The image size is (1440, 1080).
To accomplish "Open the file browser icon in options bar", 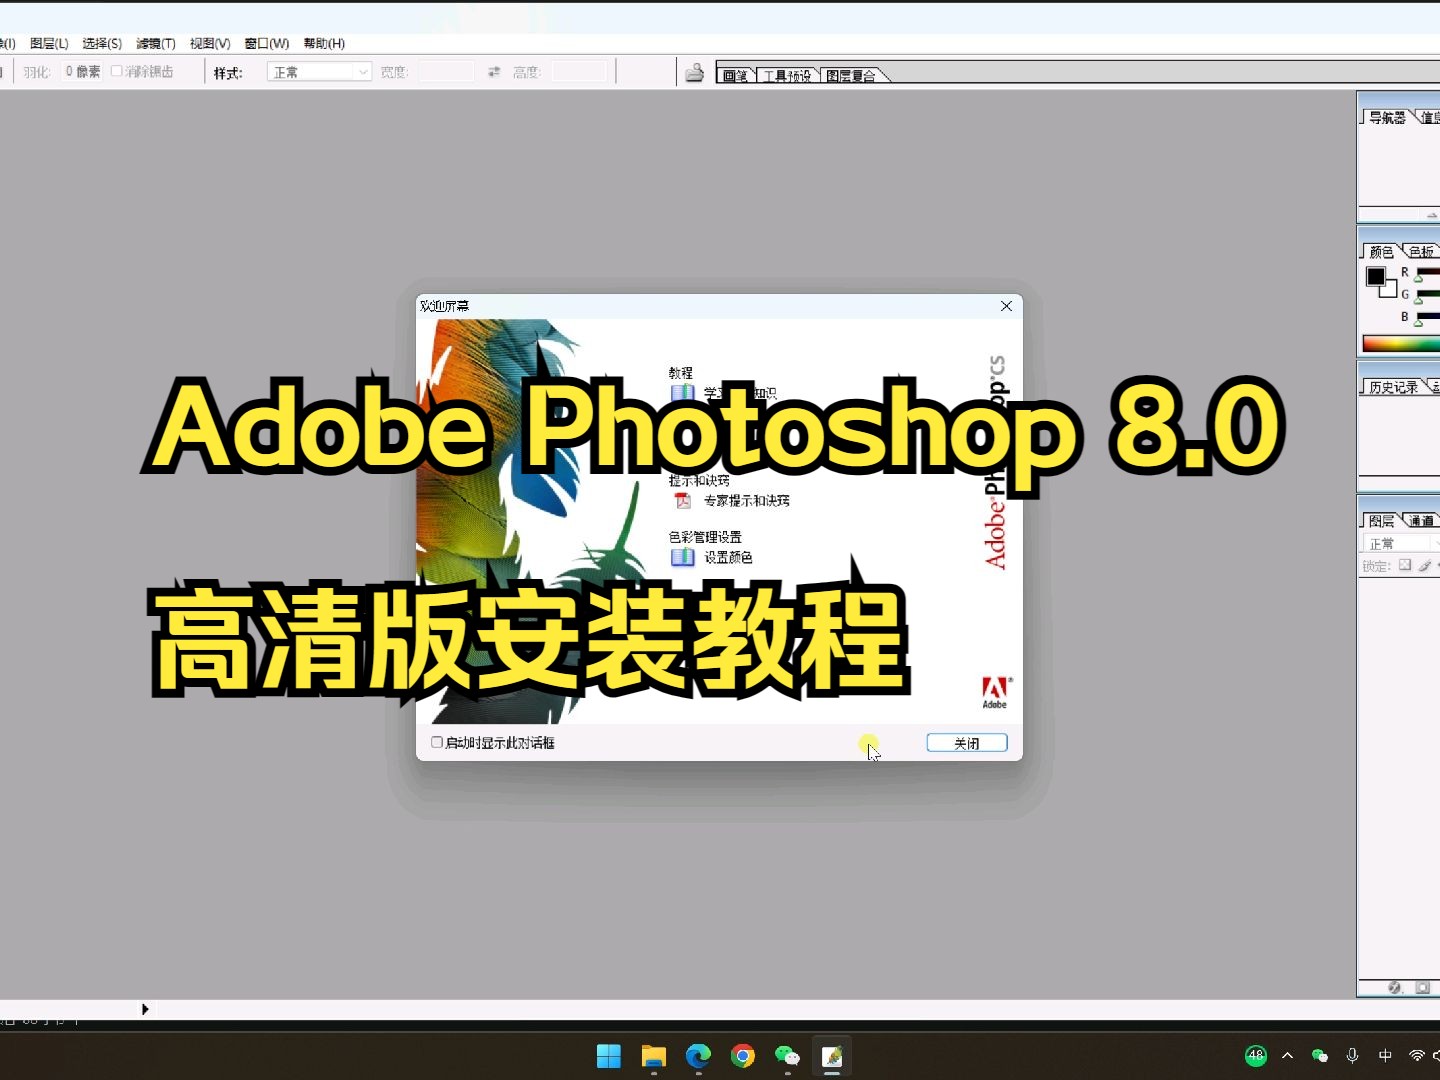I will (x=695, y=71).
